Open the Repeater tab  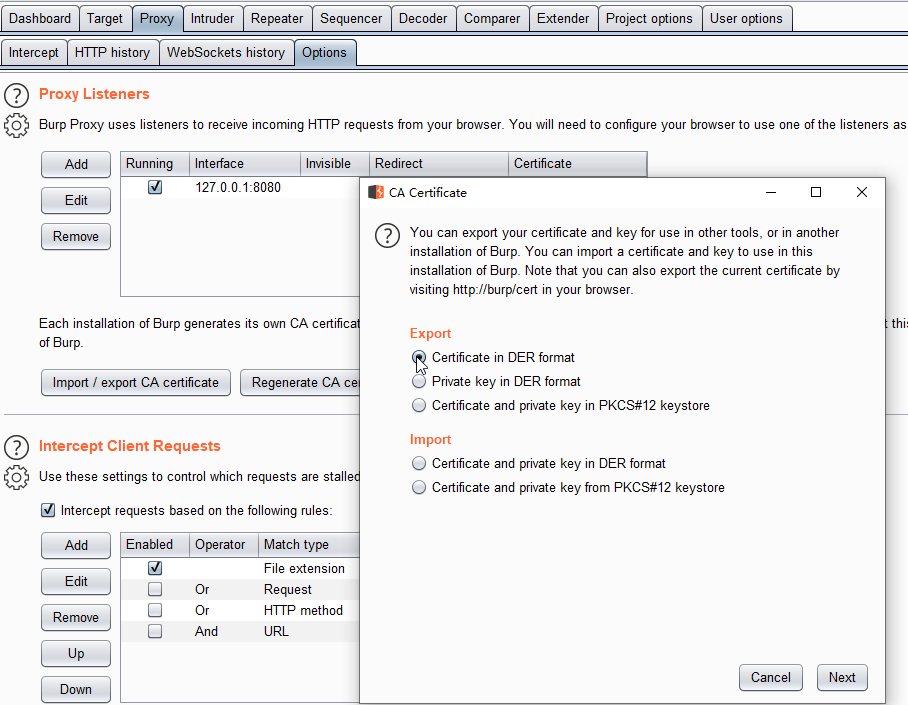coord(277,19)
